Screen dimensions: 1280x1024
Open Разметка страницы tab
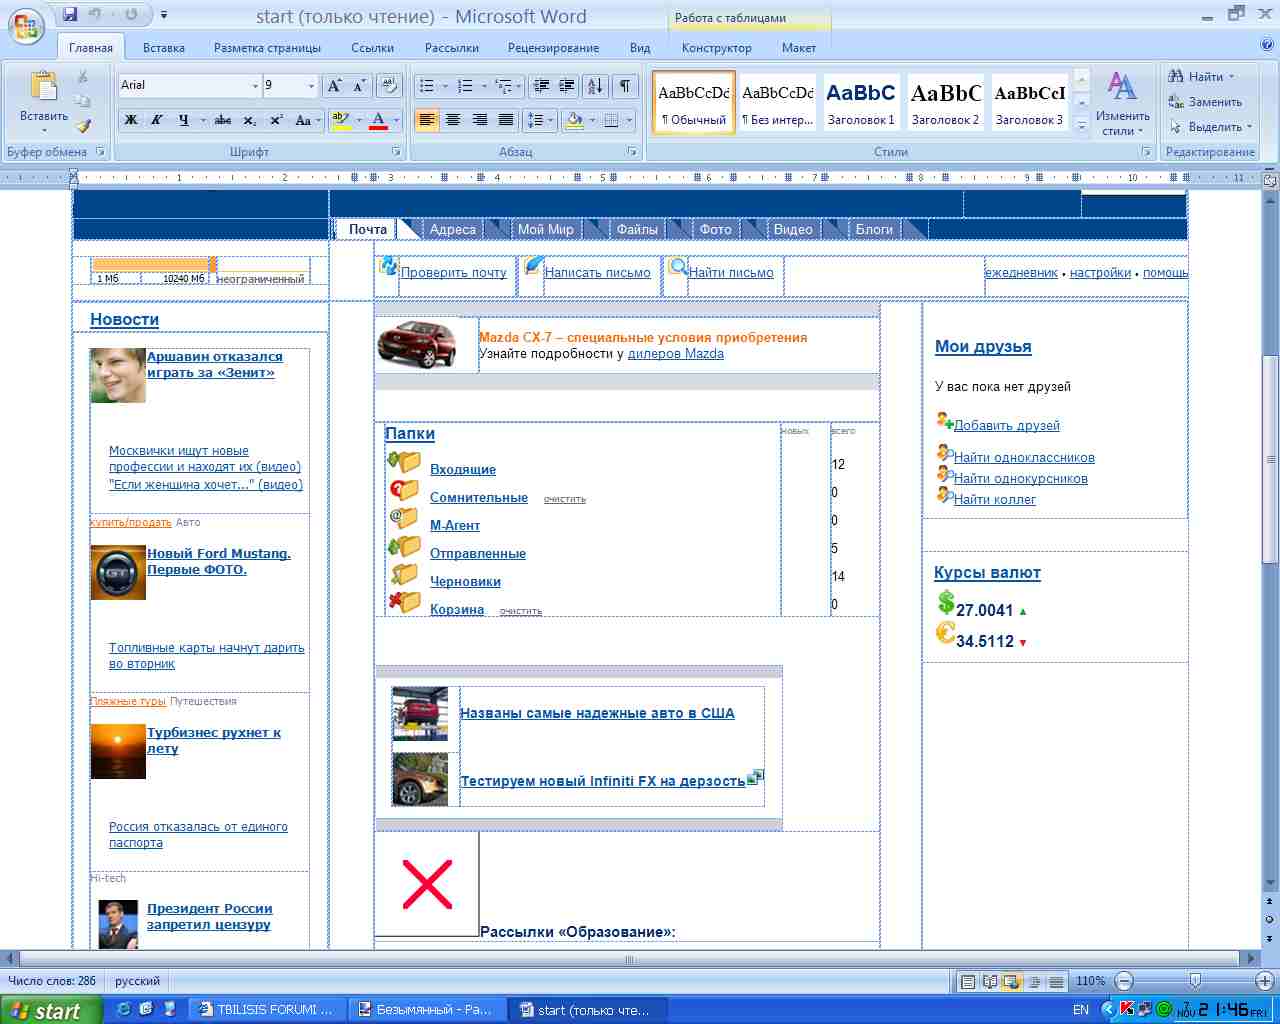(x=268, y=48)
